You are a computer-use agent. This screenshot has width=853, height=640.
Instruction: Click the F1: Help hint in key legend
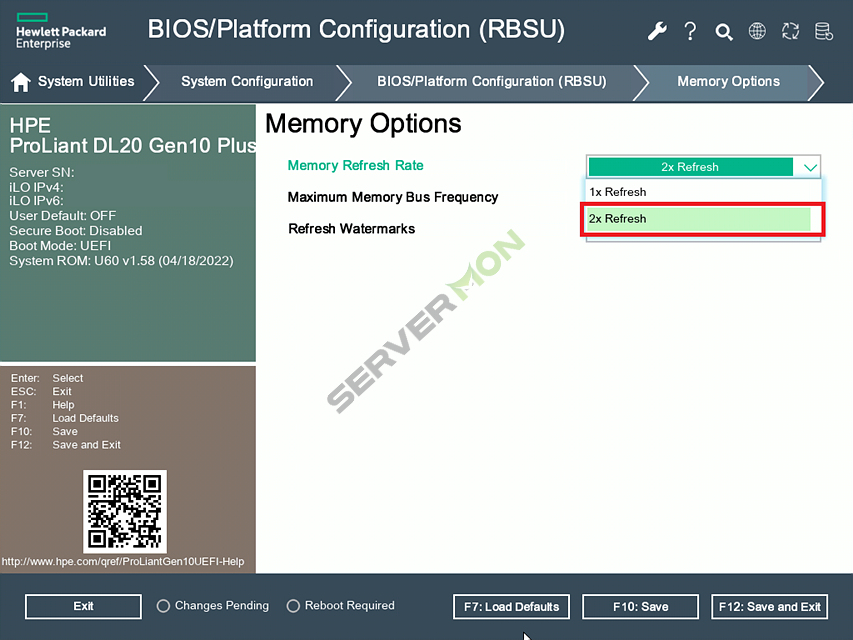point(42,405)
